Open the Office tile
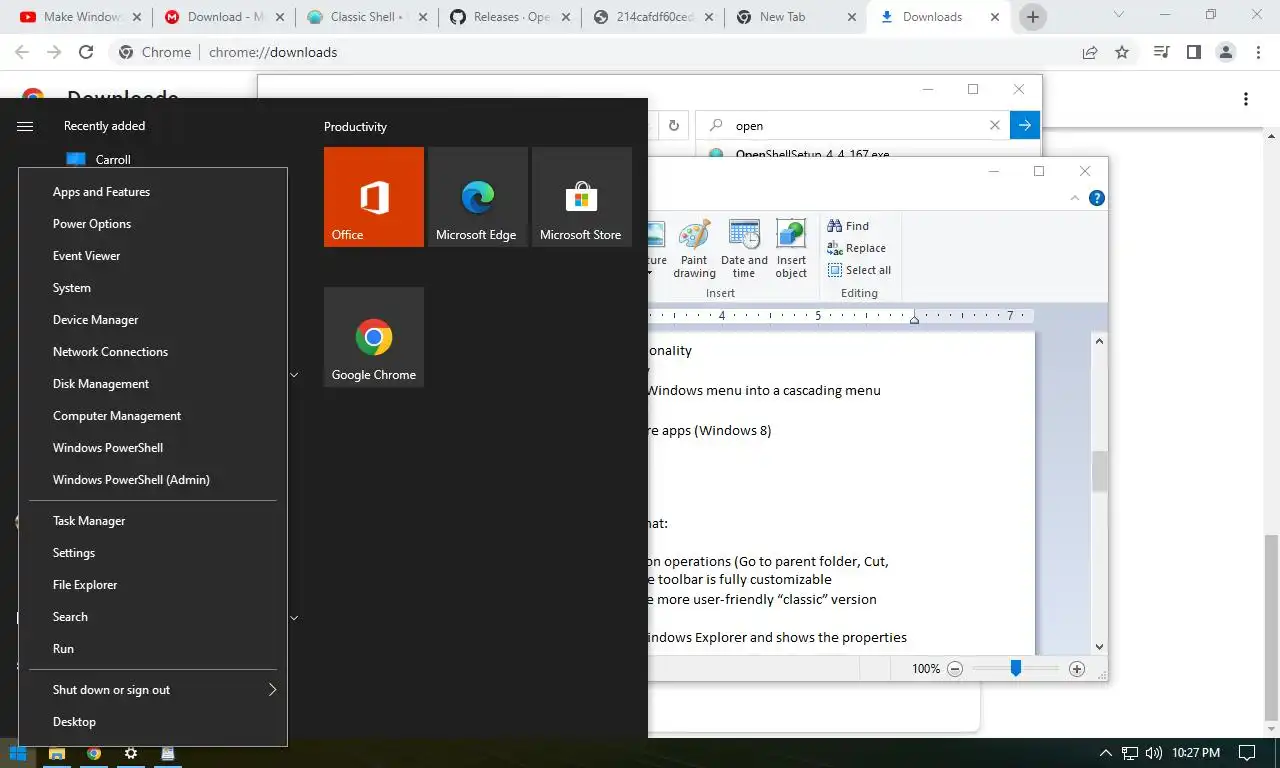This screenshot has width=1280, height=768. click(x=374, y=197)
